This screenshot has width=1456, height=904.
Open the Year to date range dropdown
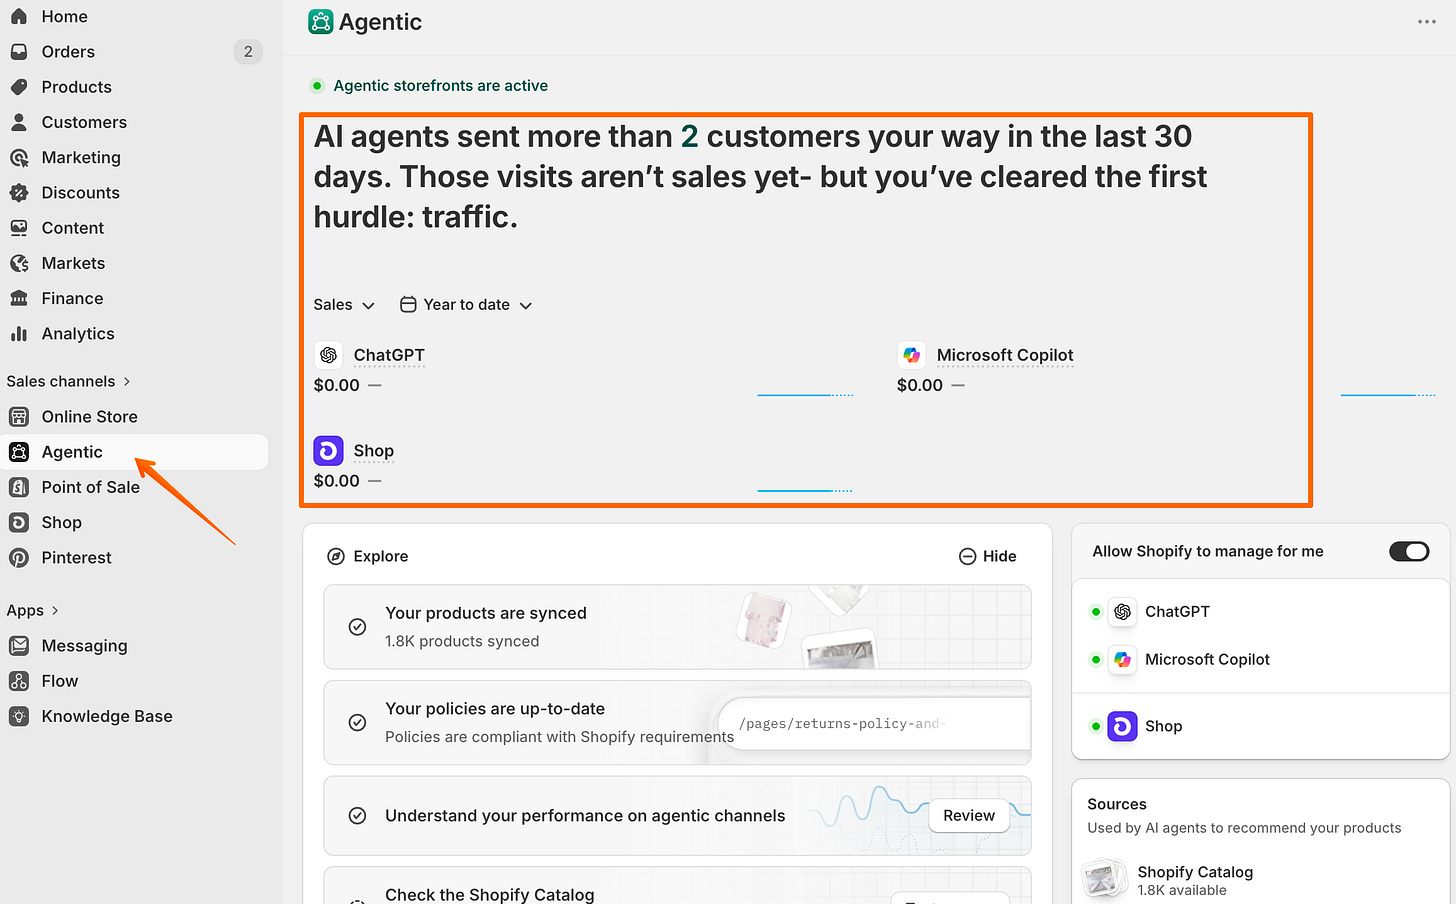(466, 305)
